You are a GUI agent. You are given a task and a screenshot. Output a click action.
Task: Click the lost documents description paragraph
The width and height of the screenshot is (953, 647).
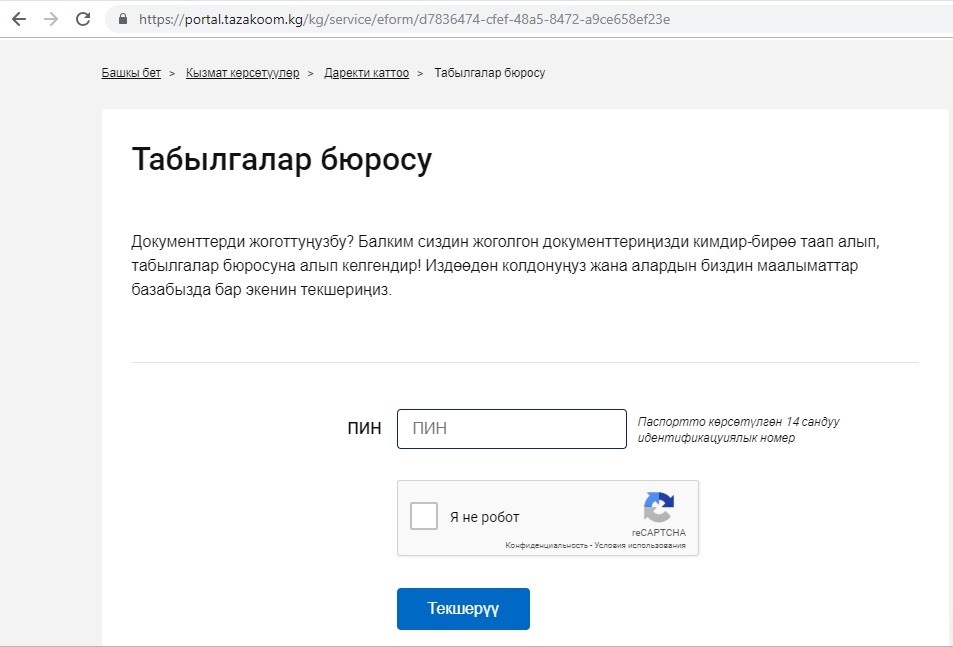(x=510, y=267)
